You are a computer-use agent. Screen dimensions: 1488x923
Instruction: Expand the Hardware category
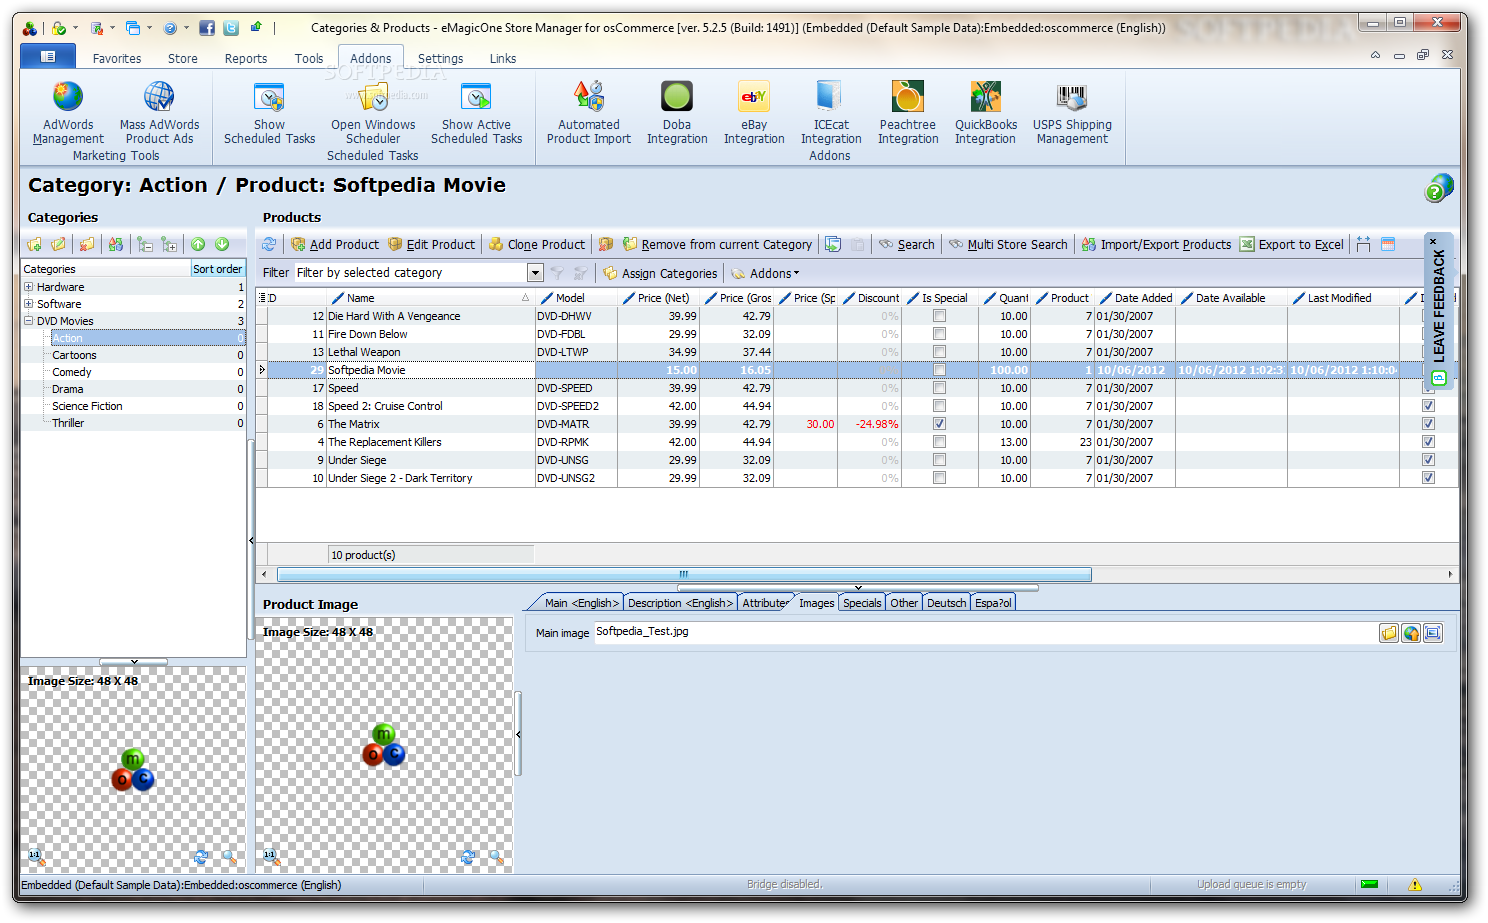point(29,287)
